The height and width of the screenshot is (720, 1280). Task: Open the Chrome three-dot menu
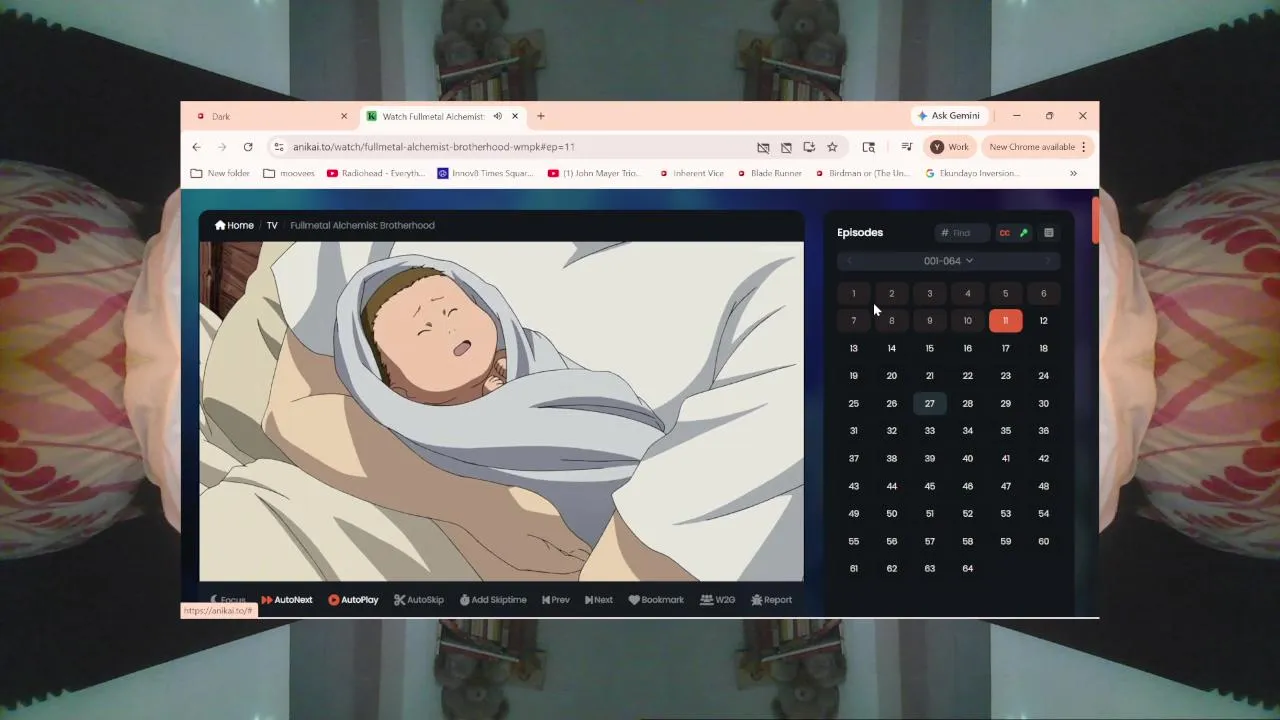click(x=1084, y=147)
